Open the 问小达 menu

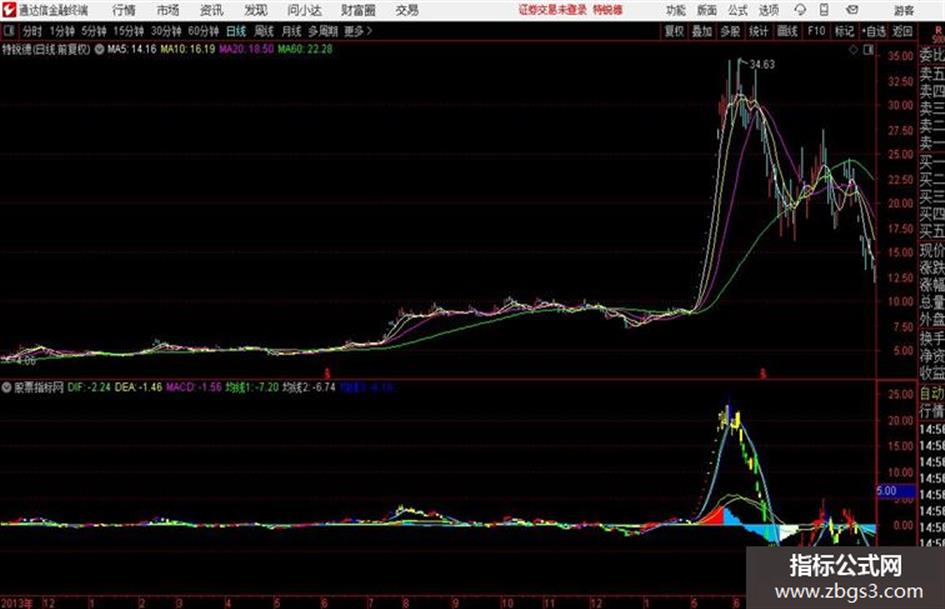click(304, 10)
